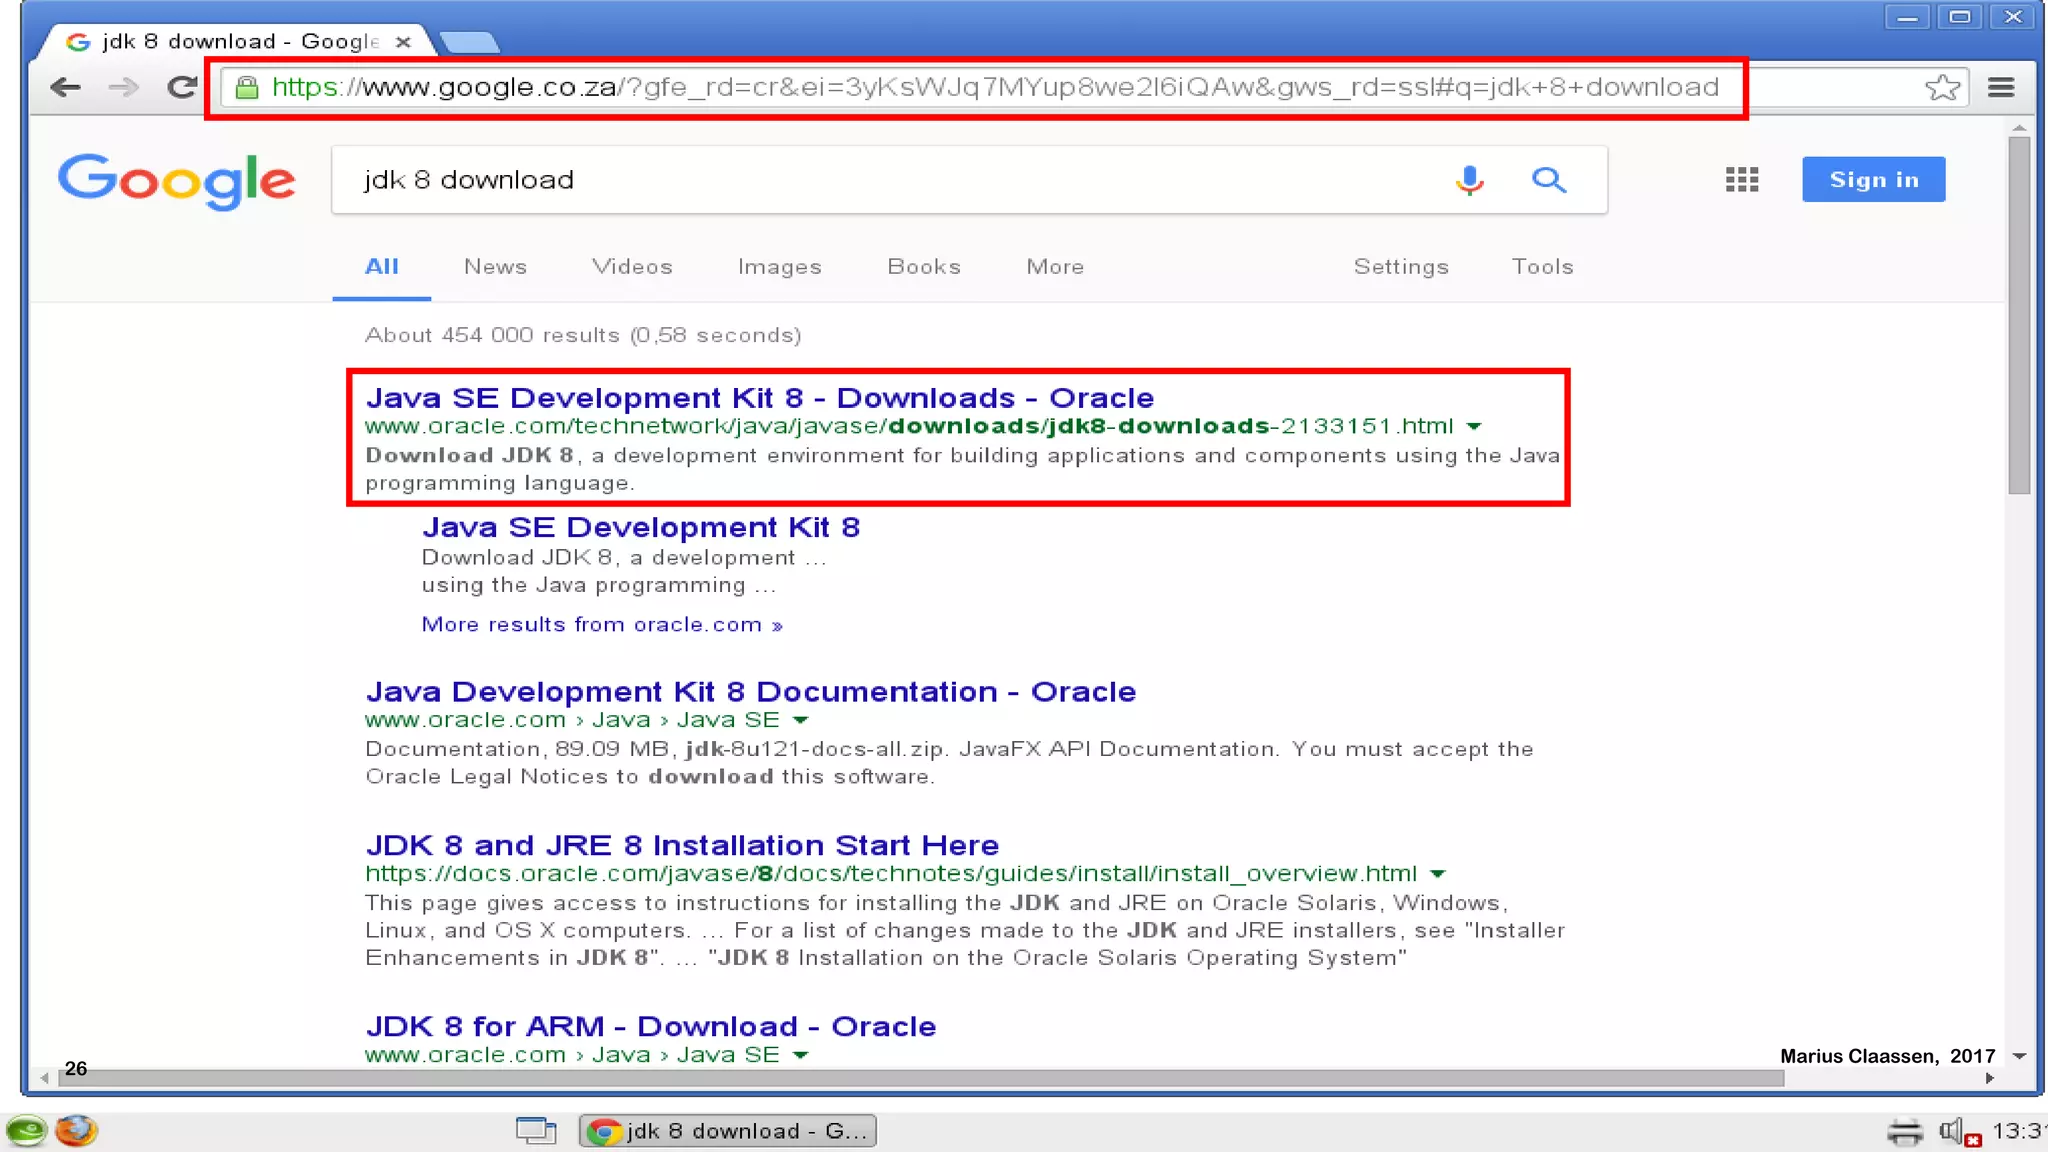Screen dimensions: 2048x1152
Task: Open Chrome hamburger menu
Action: click(2001, 88)
